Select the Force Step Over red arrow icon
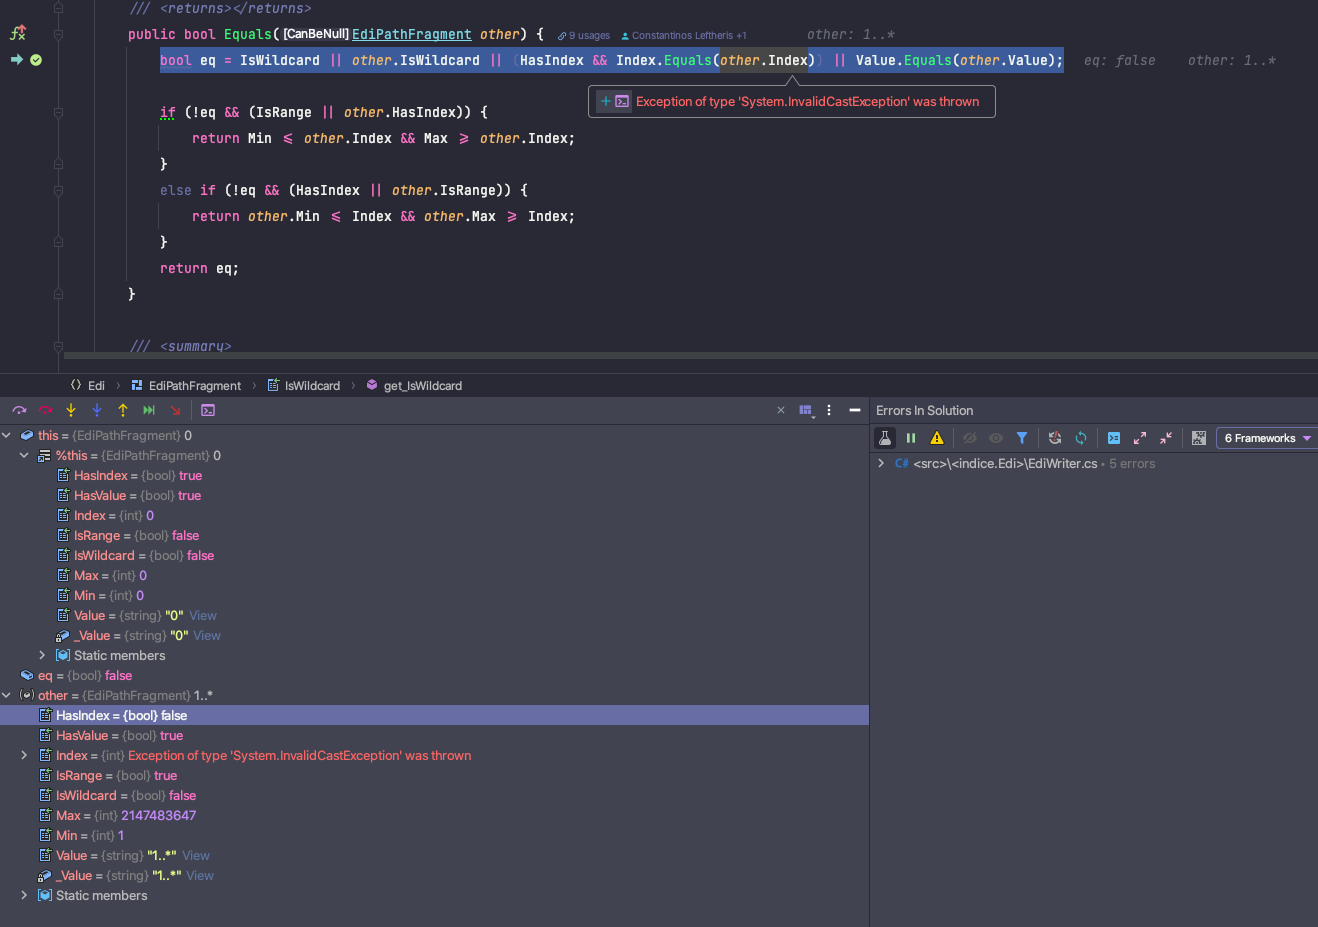The width and height of the screenshot is (1318, 927). tap(45, 410)
